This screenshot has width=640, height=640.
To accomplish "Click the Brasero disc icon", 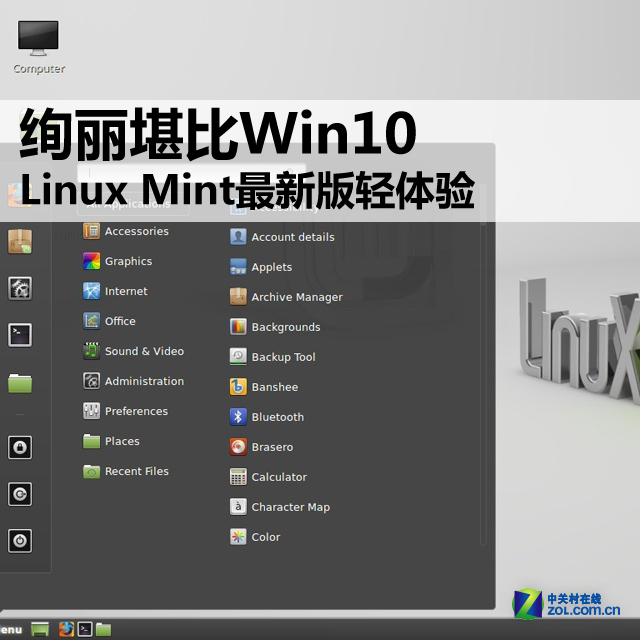I will [x=238, y=447].
